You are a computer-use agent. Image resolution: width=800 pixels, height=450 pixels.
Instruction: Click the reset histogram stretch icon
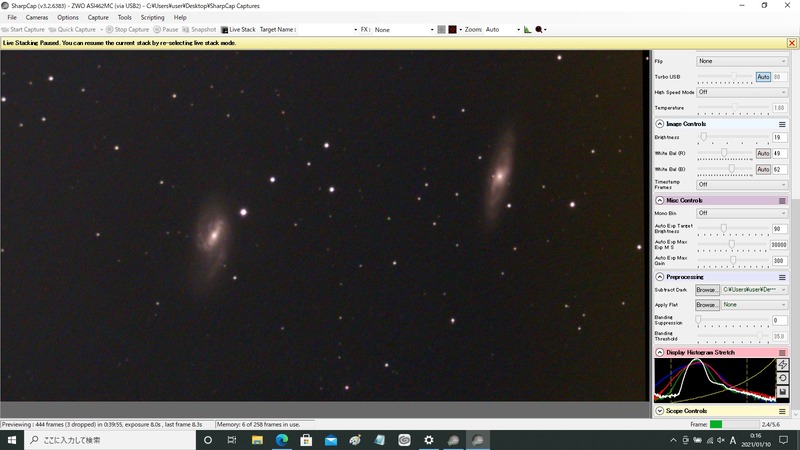click(x=783, y=378)
